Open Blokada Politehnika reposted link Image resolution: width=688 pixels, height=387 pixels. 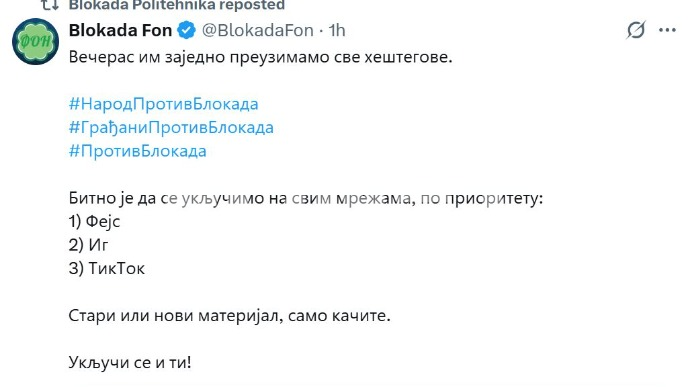point(177,5)
